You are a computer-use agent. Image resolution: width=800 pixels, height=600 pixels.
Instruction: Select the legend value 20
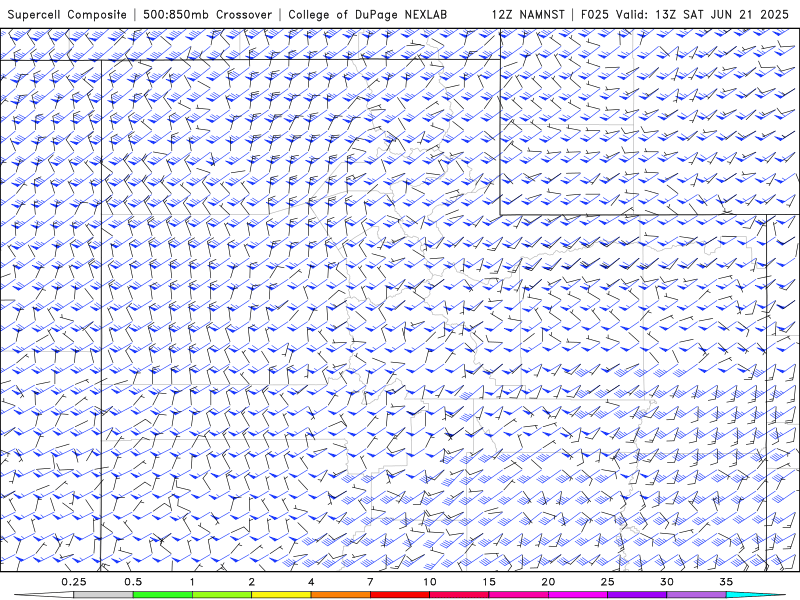point(548,582)
